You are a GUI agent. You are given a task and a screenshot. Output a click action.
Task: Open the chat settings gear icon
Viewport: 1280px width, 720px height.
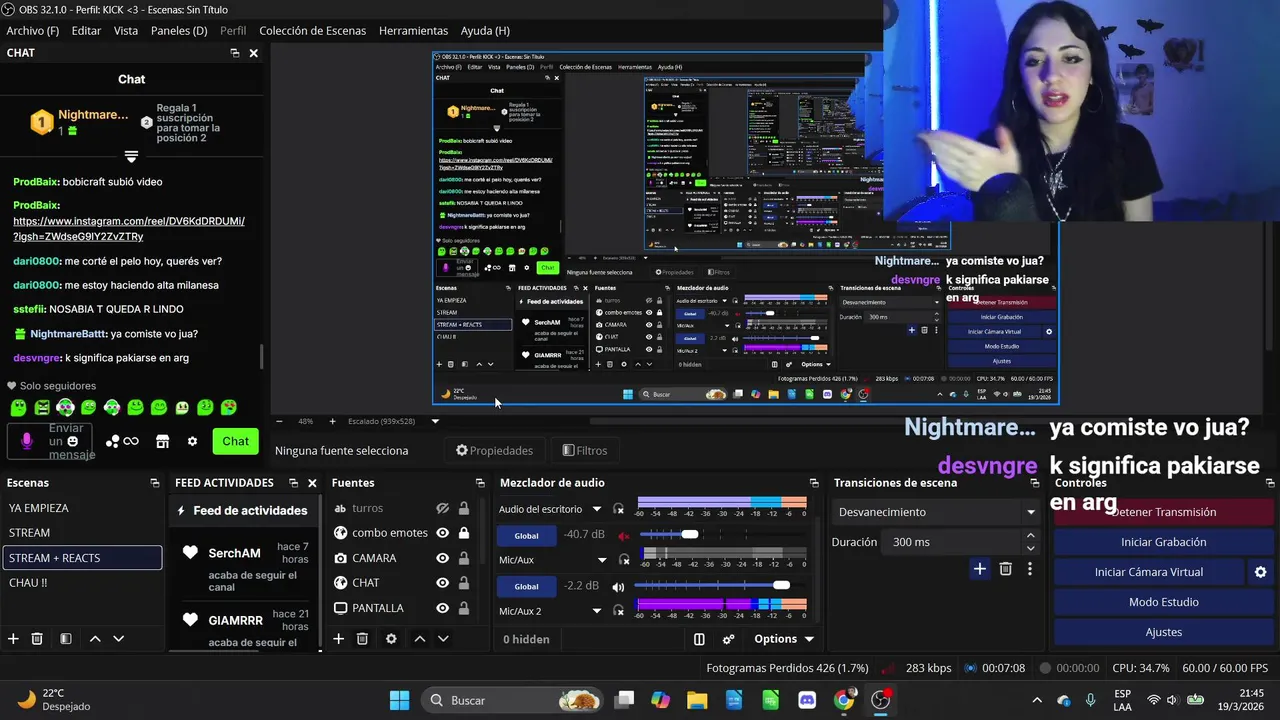(x=192, y=441)
